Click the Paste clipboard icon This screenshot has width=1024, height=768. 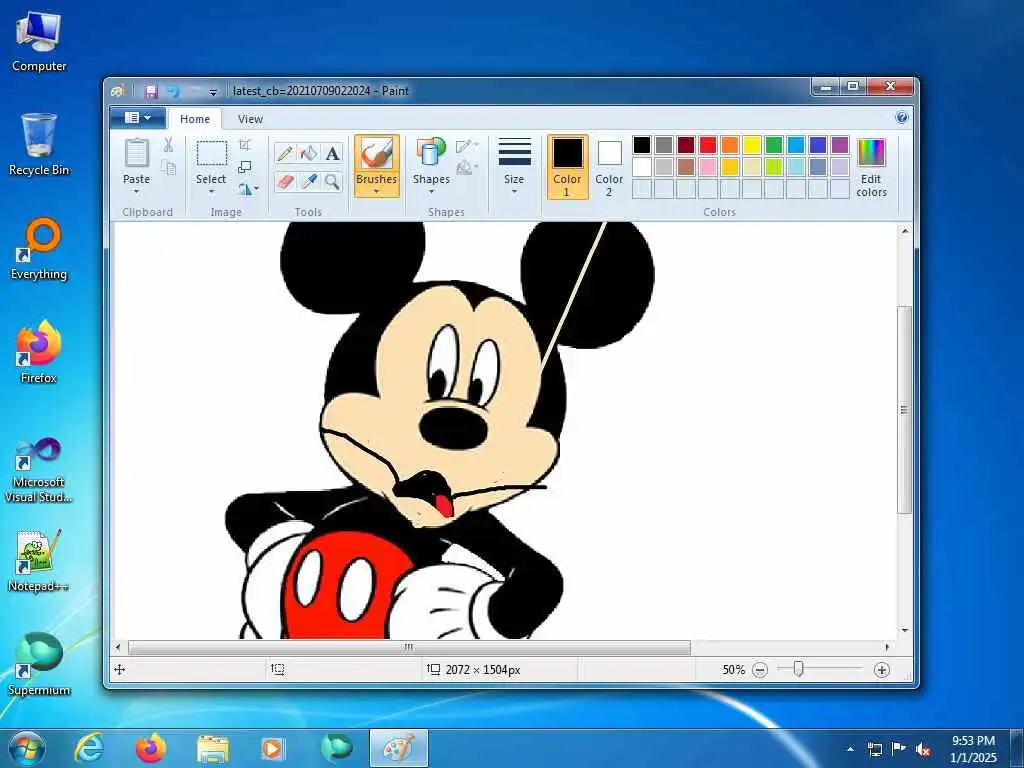click(x=136, y=153)
